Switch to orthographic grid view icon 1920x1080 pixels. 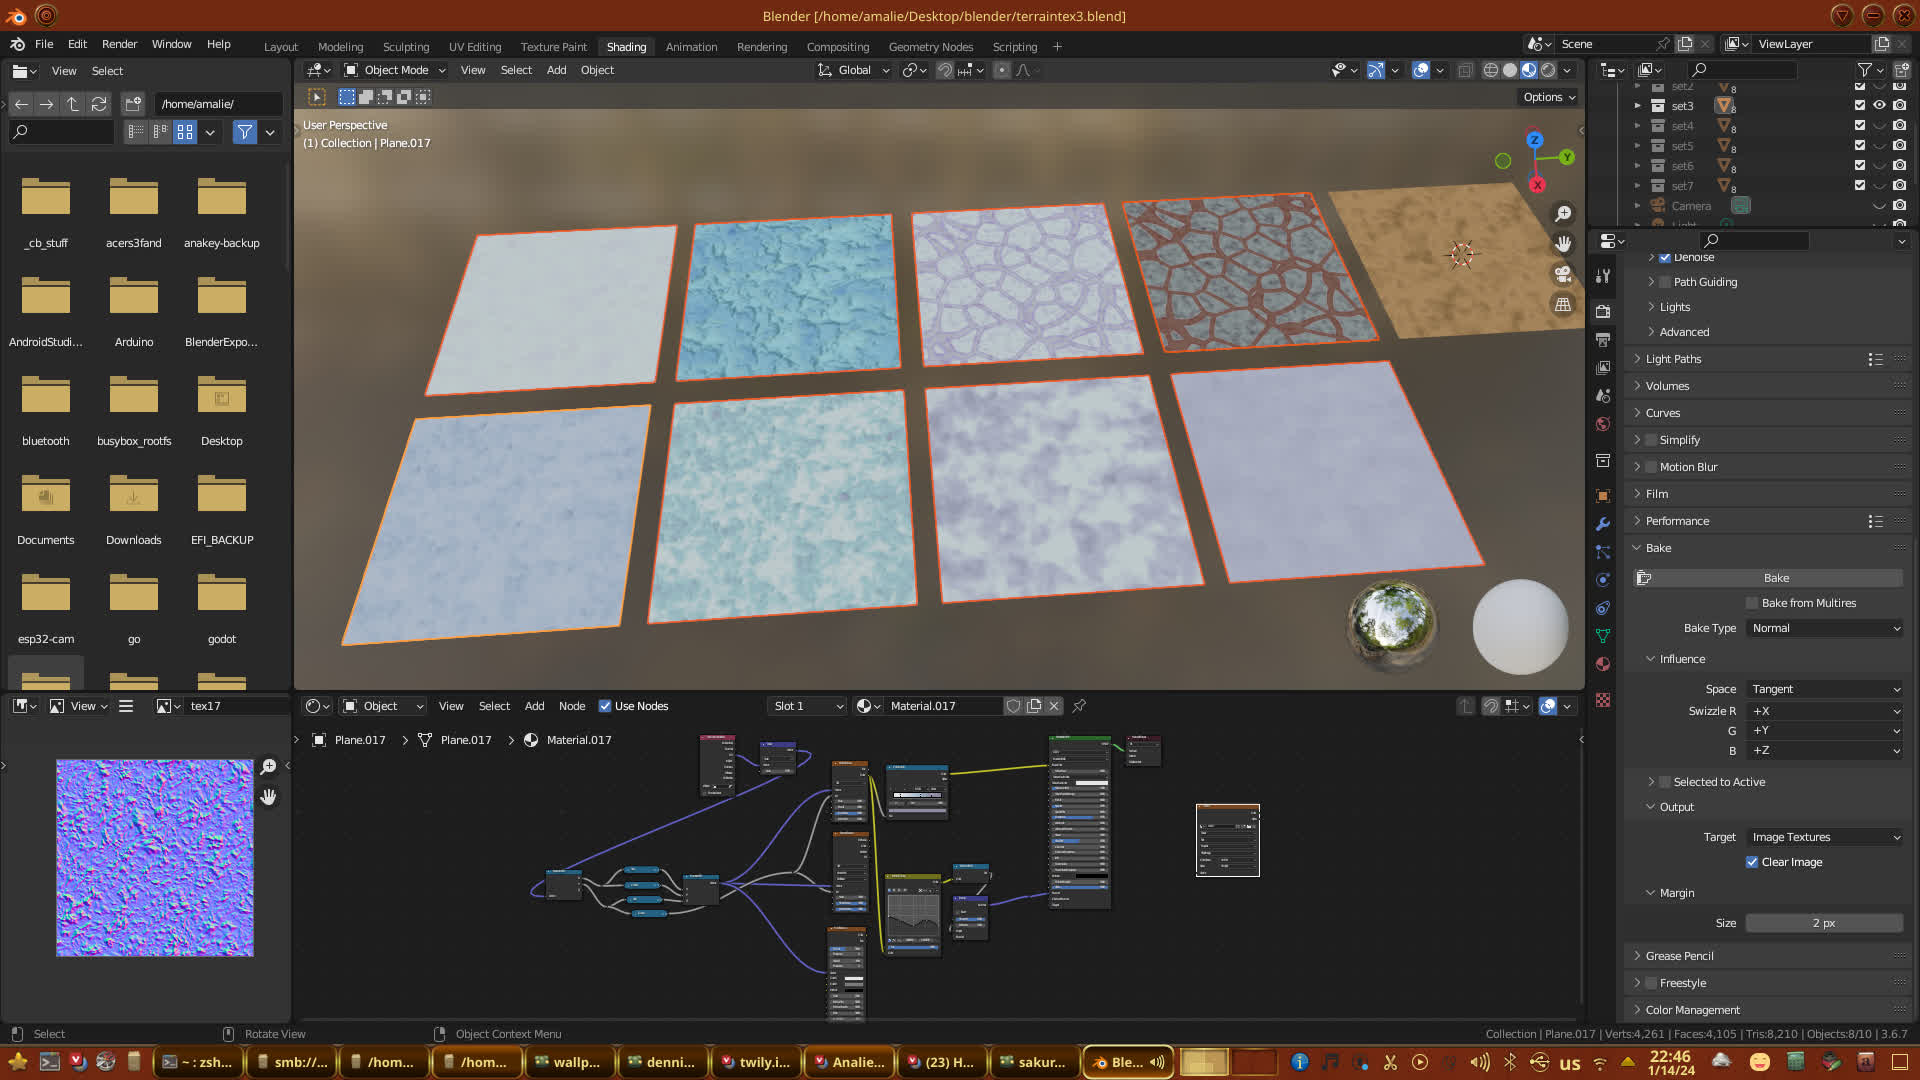1563,304
